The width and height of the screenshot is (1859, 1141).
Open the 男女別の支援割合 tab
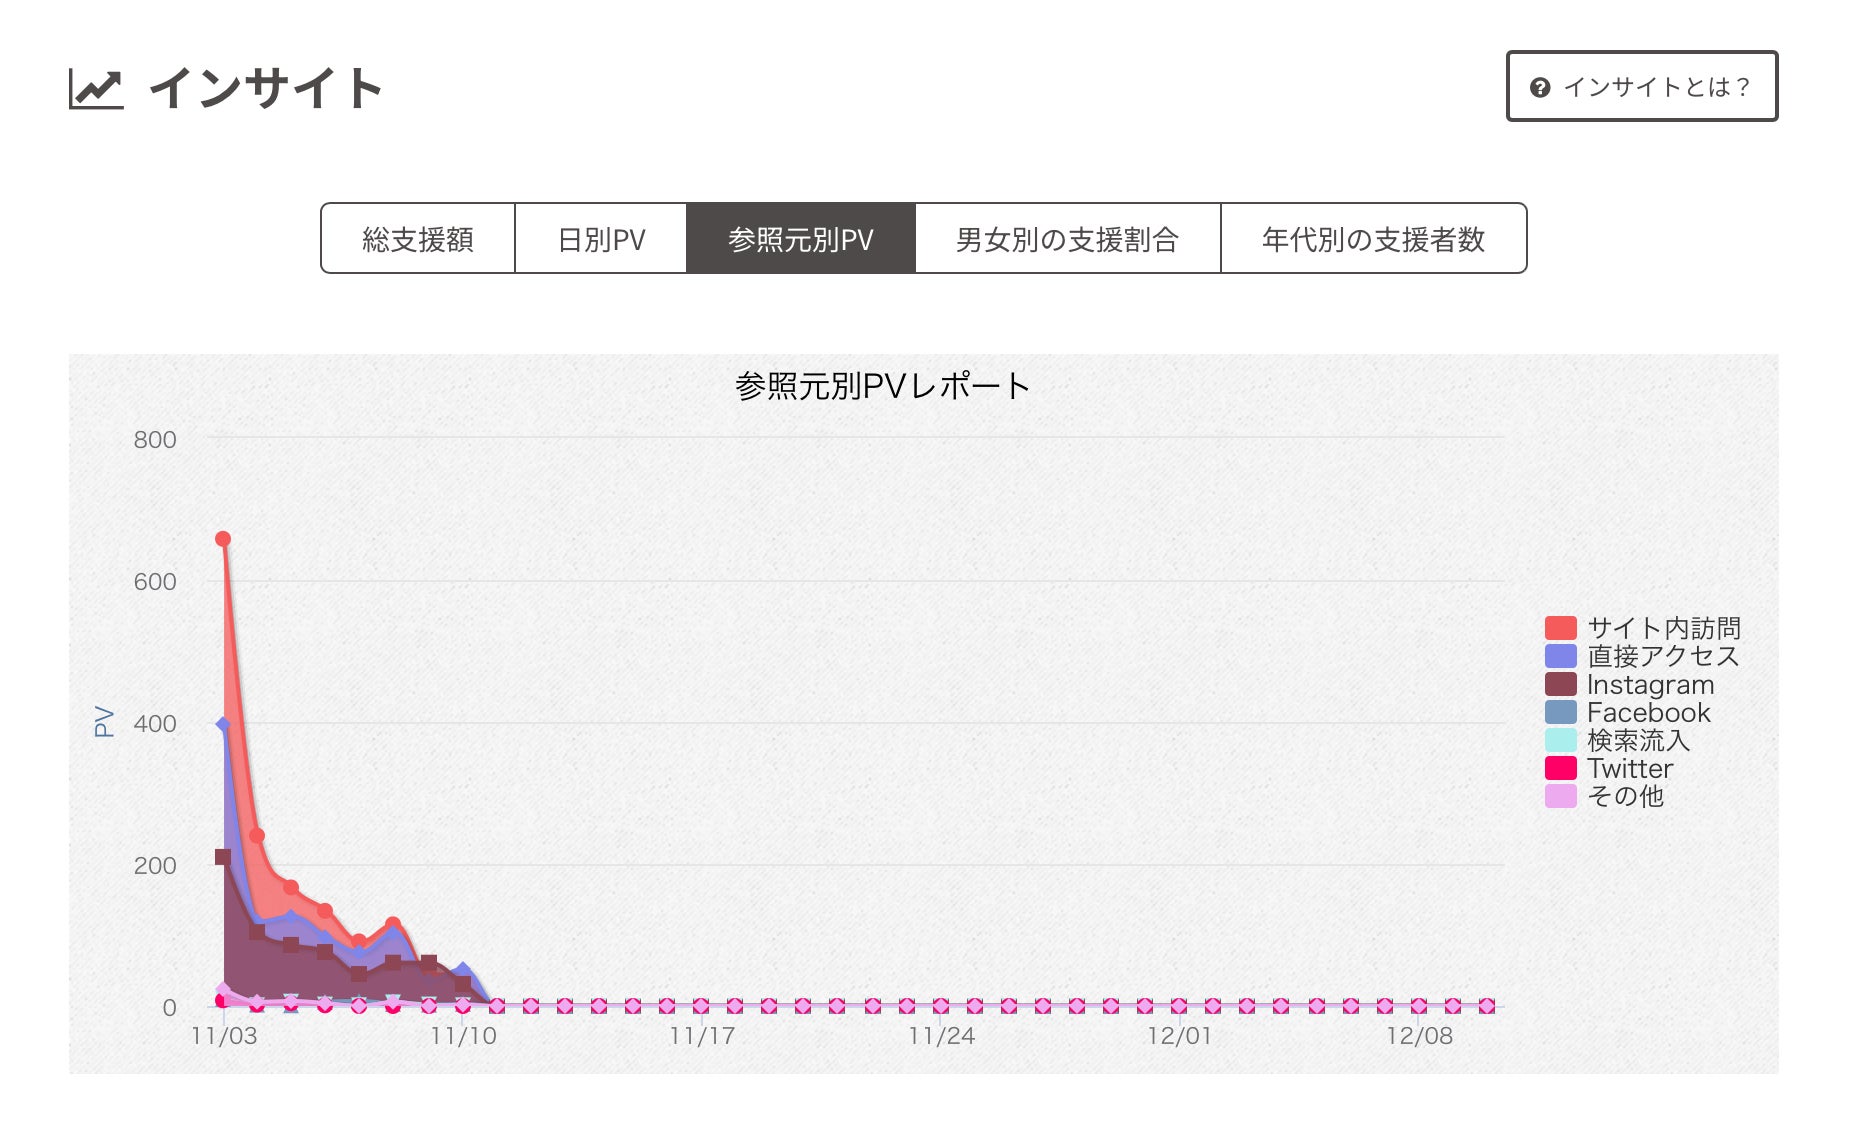tap(1067, 239)
